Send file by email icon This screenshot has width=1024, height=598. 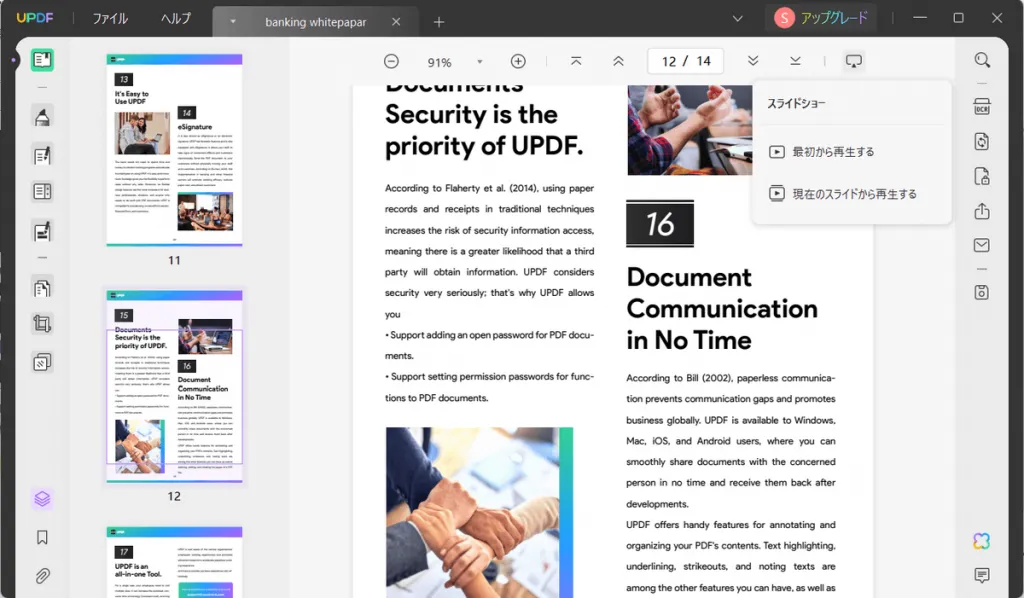pyautogui.click(x=982, y=245)
